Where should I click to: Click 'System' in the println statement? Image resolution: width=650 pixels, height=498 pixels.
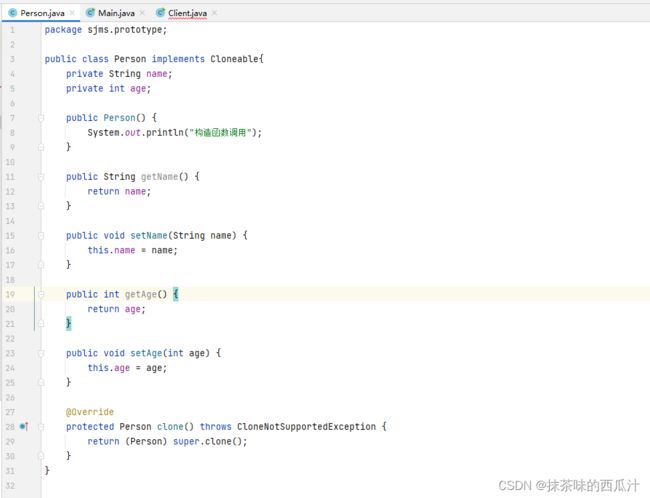pos(103,133)
